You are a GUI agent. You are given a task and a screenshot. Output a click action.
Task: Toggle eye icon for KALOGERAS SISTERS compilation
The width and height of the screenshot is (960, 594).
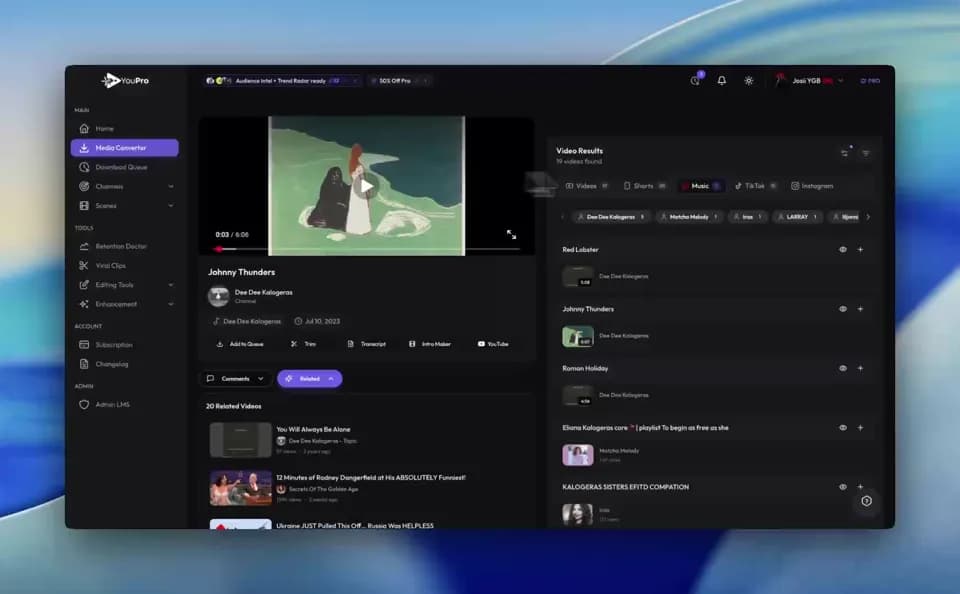(x=843, y=487)
